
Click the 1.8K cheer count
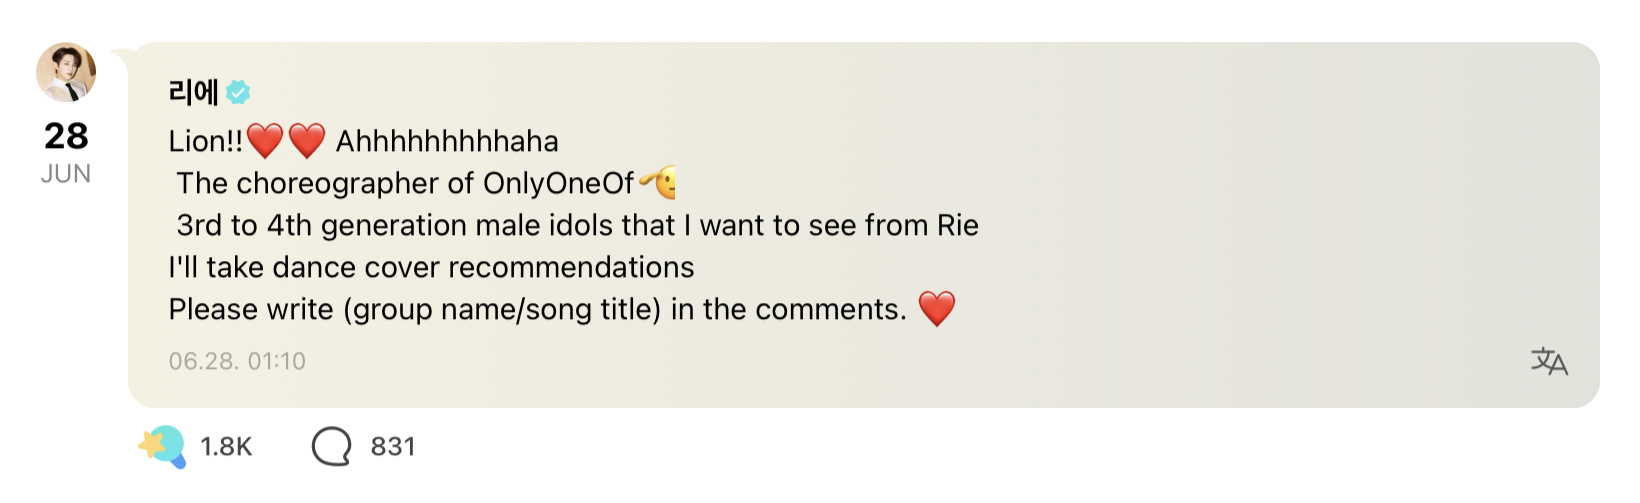coord(226,446)
